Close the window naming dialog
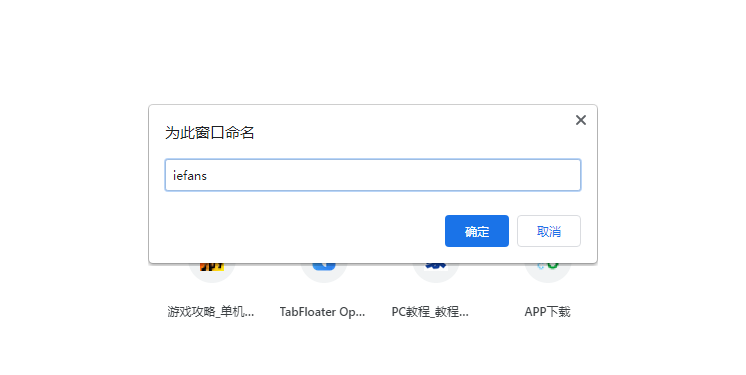The image size is (746, 375). pyautogui.click(x=580, y=120)
